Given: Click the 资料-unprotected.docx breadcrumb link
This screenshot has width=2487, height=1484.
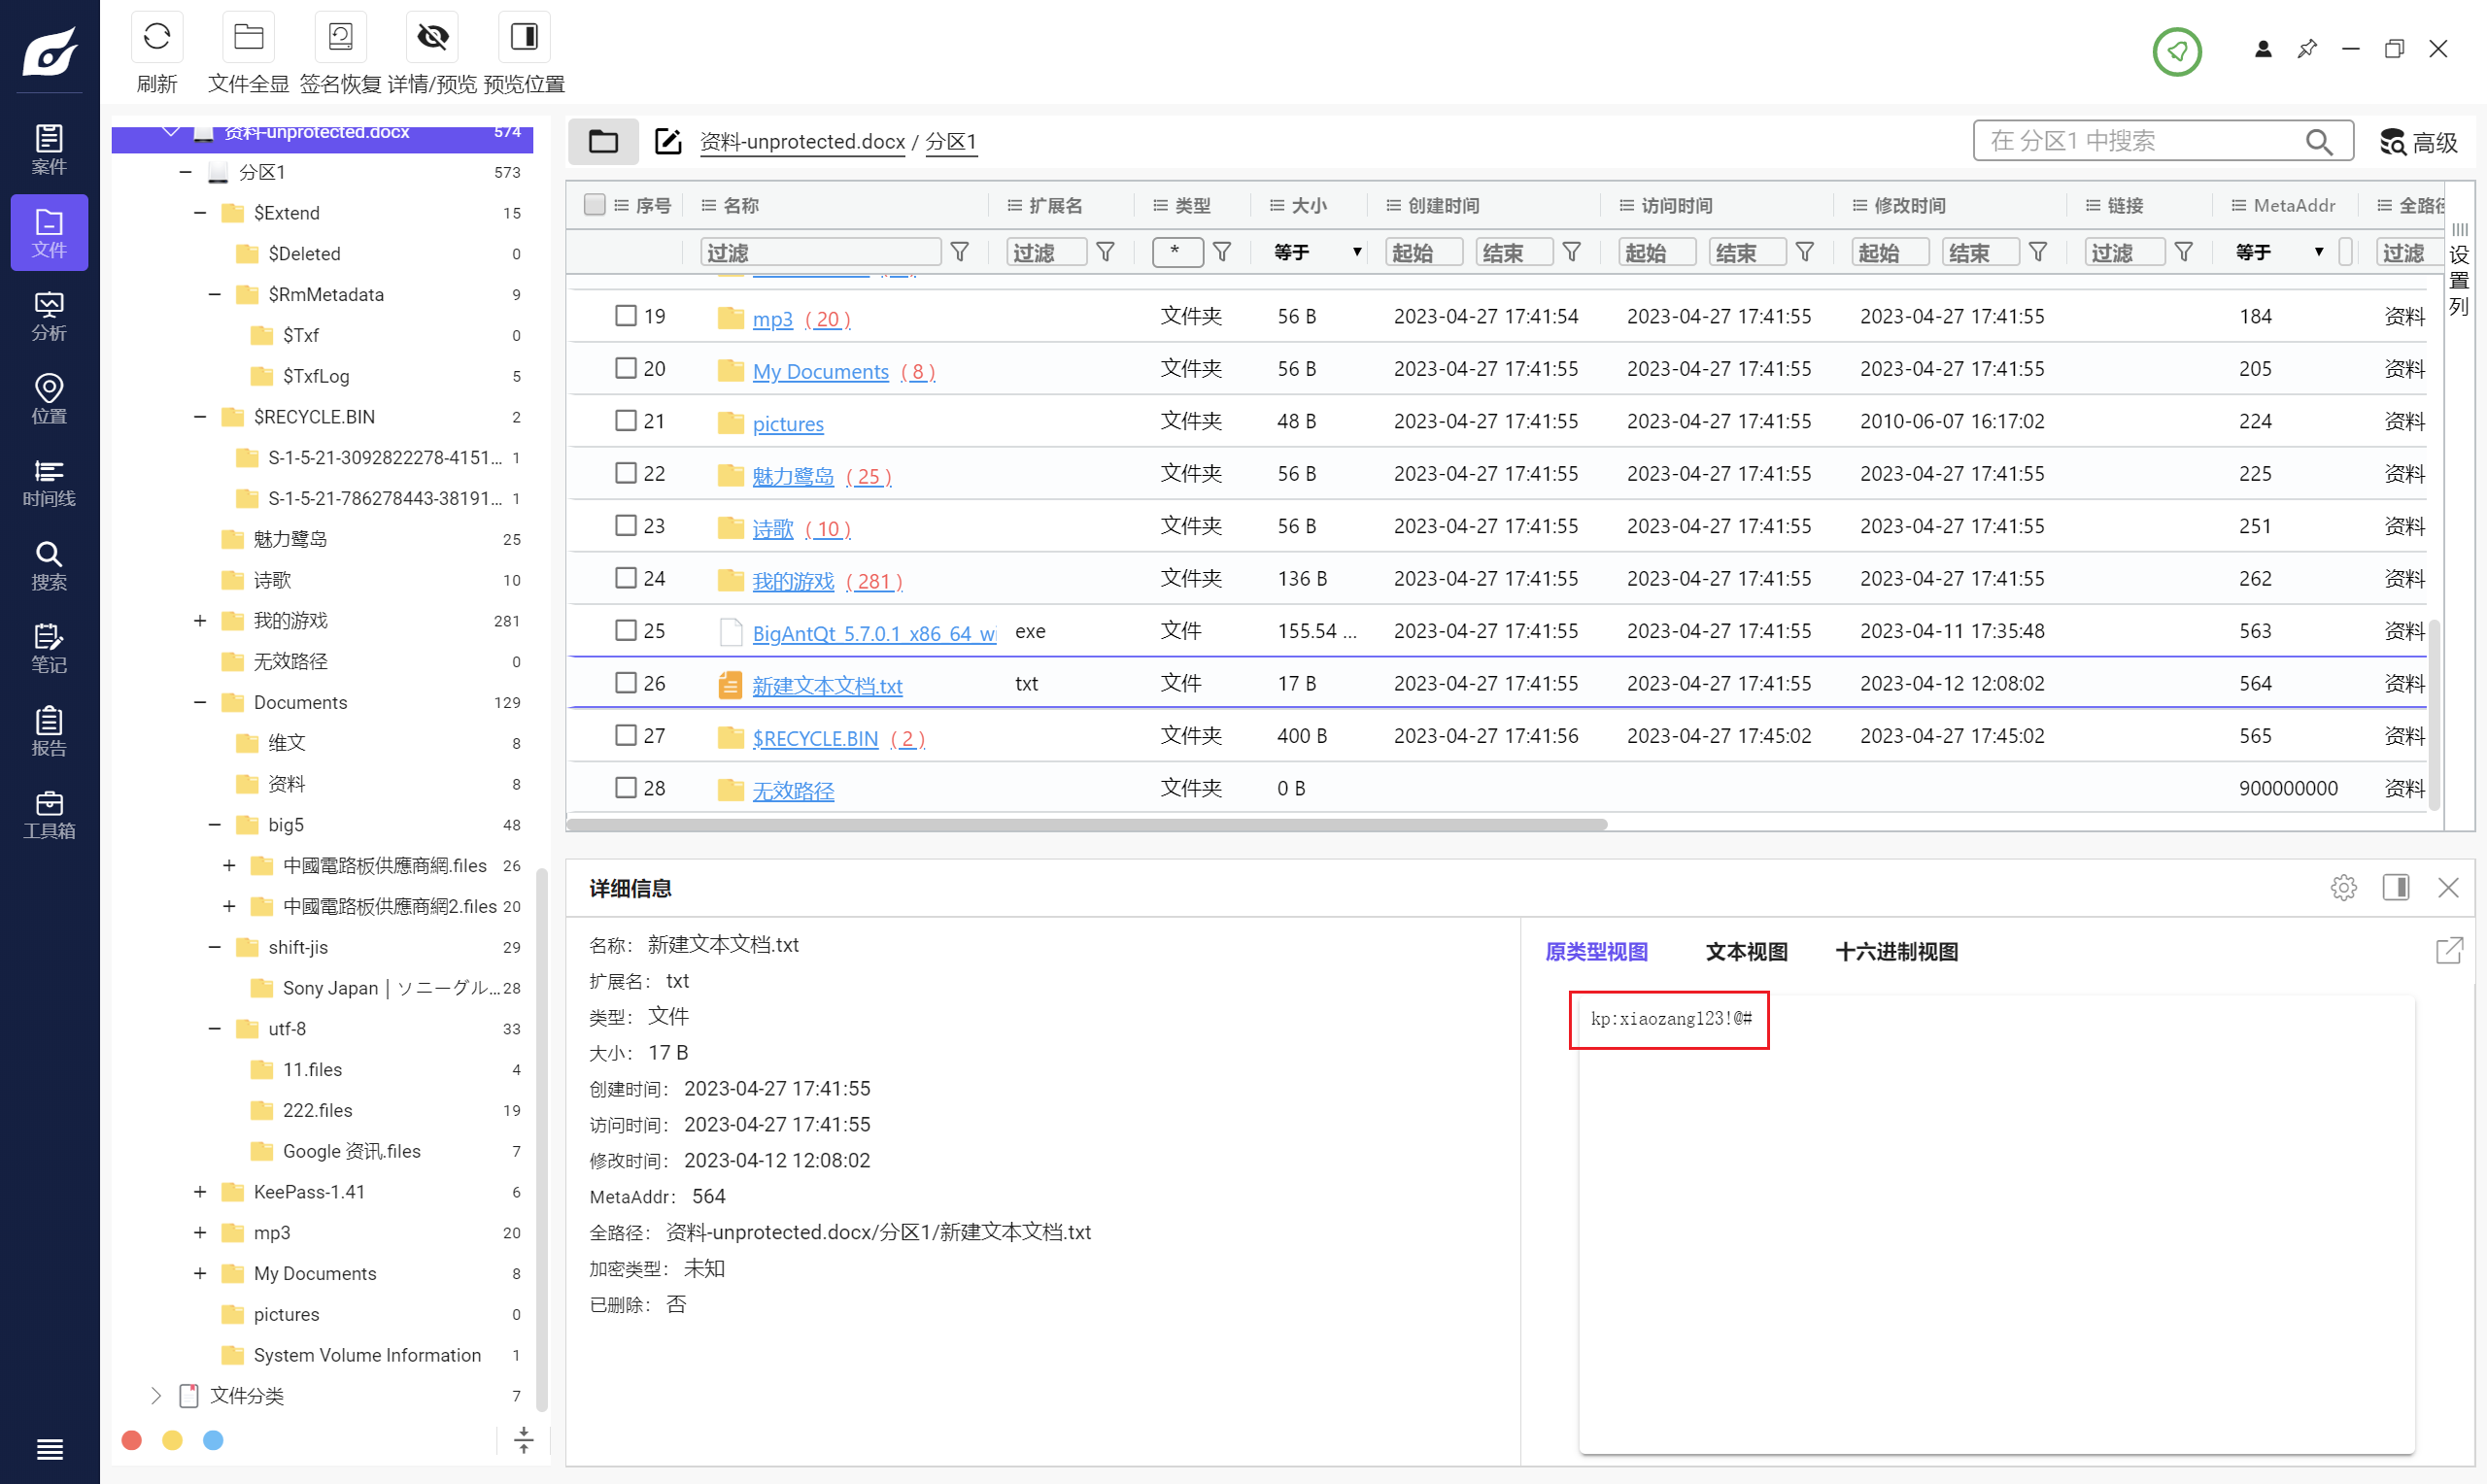Looking at the screenshot, I should [802, 142].
